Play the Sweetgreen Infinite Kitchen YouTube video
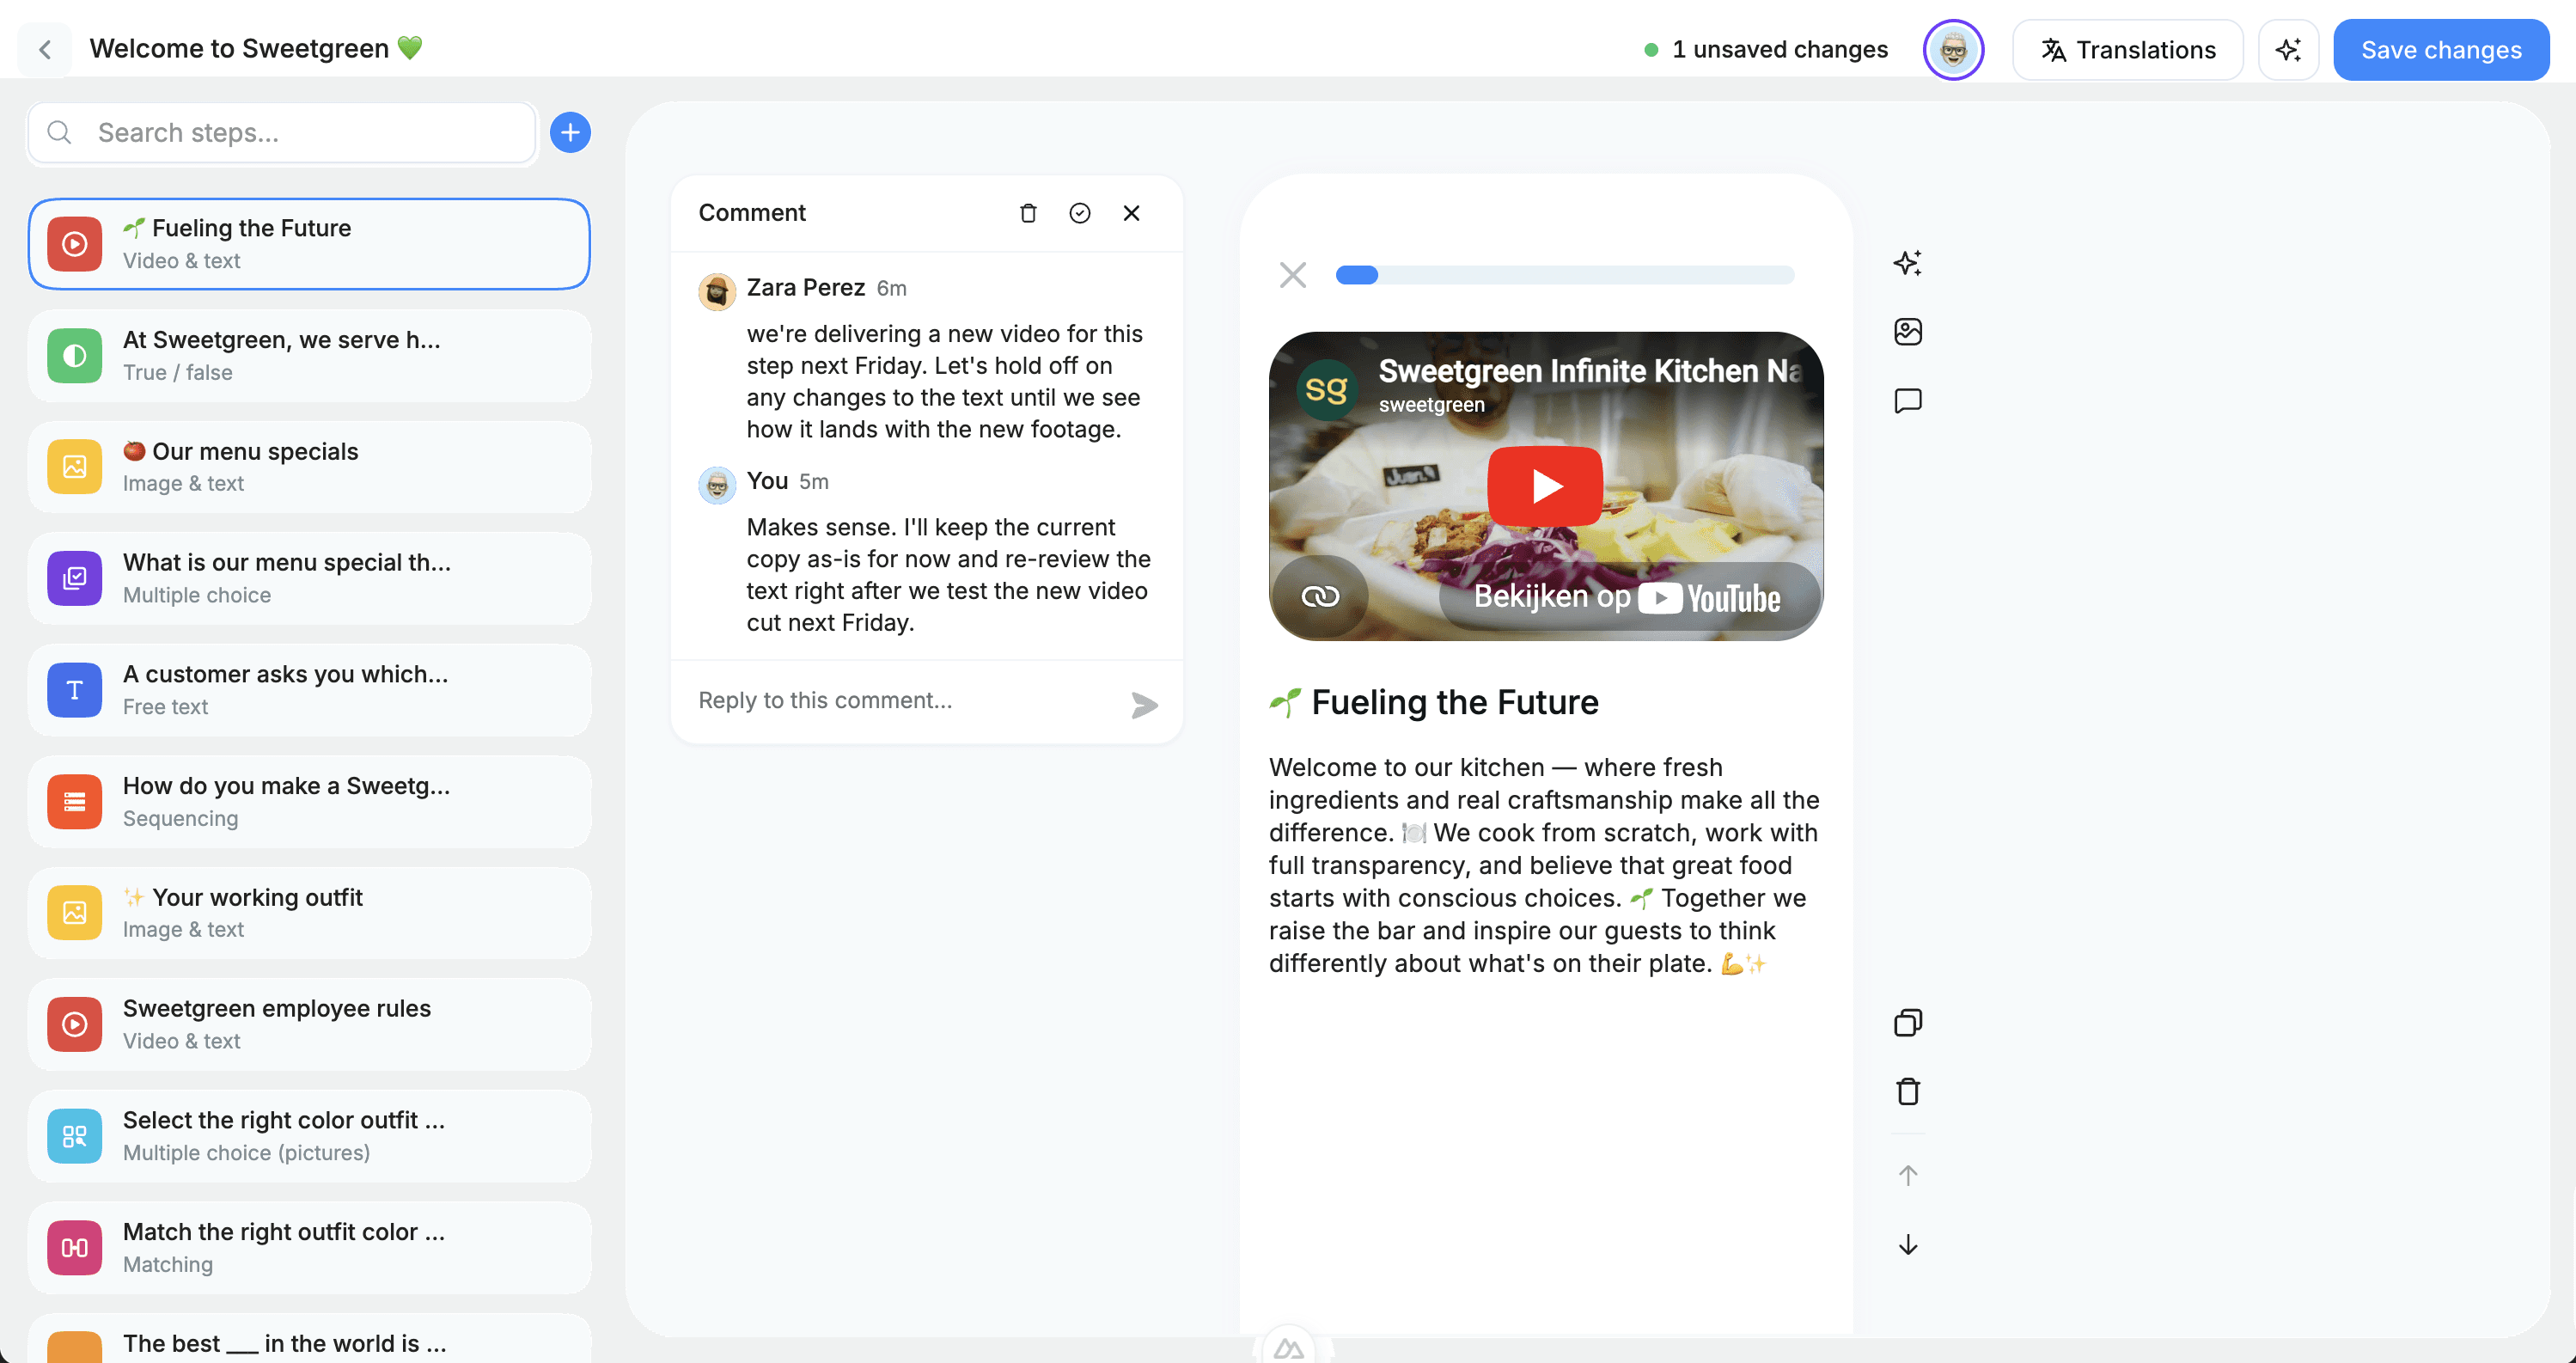2576x1363 pixels. [1544, 487]
